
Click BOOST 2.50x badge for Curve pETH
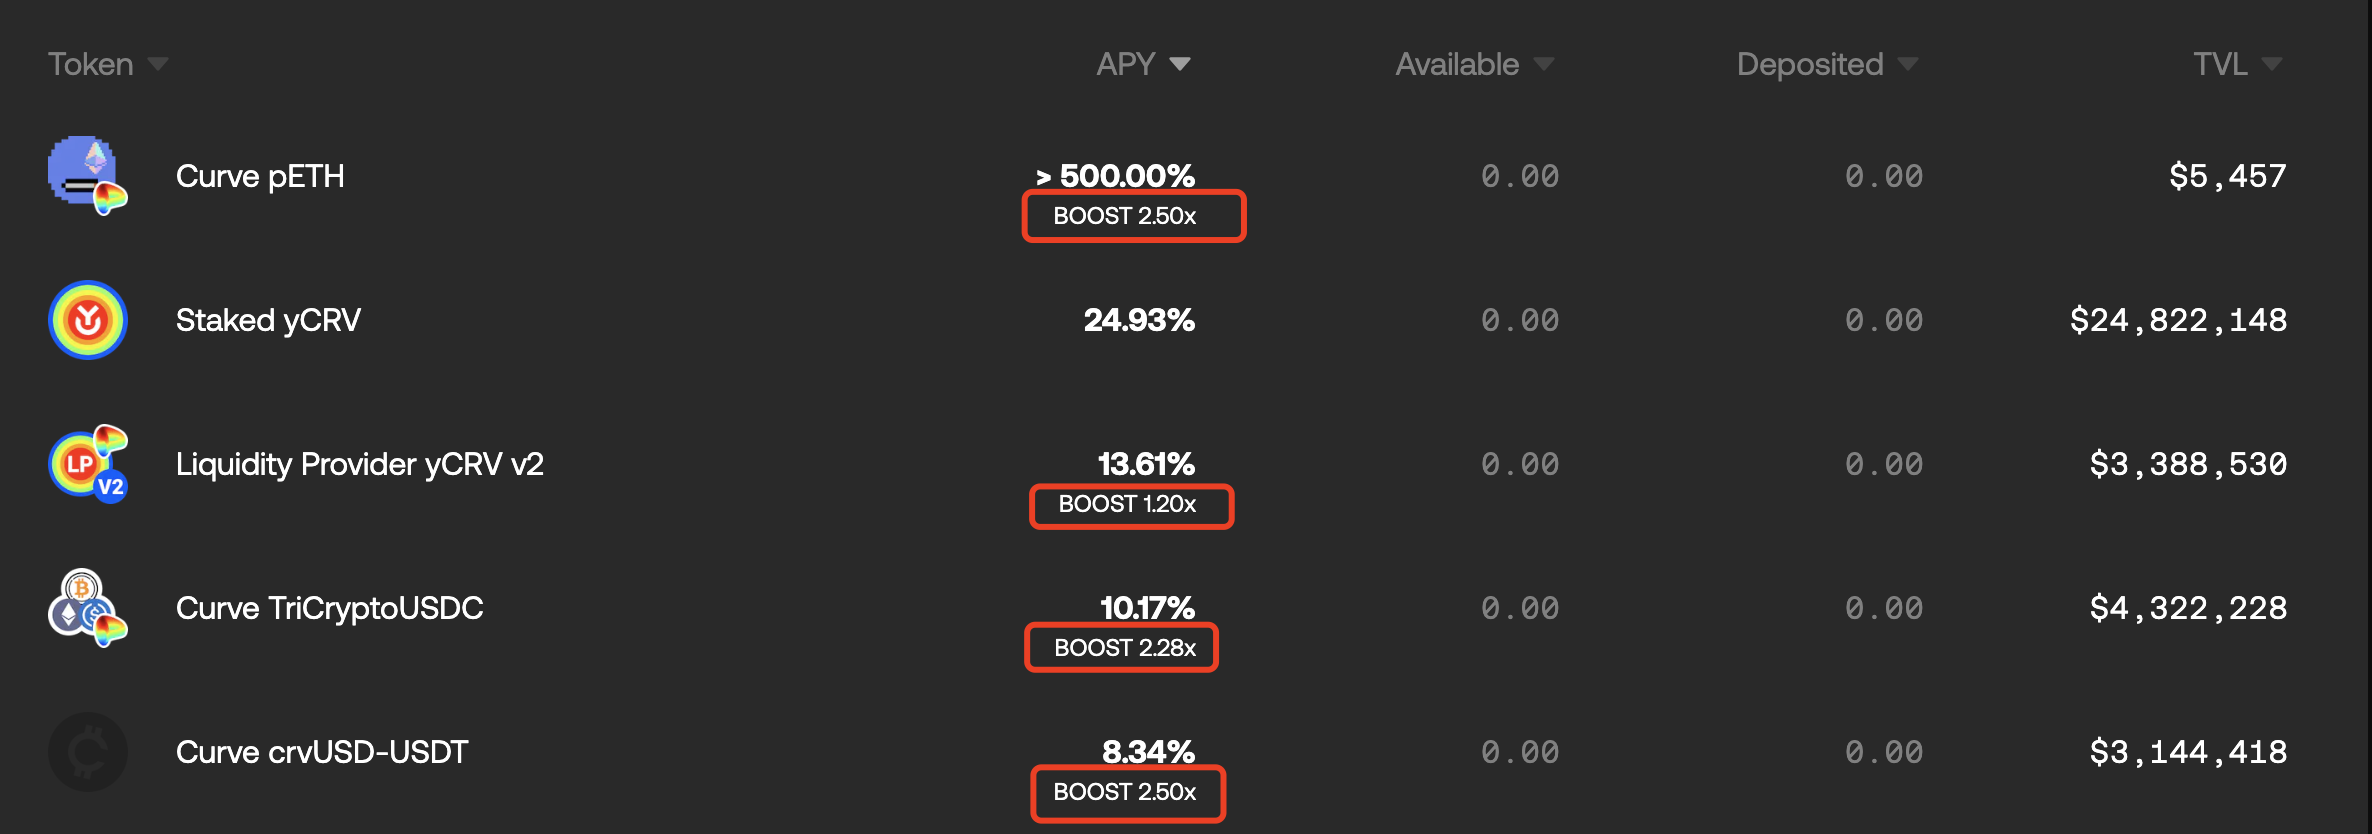(x=1125, y=216)
